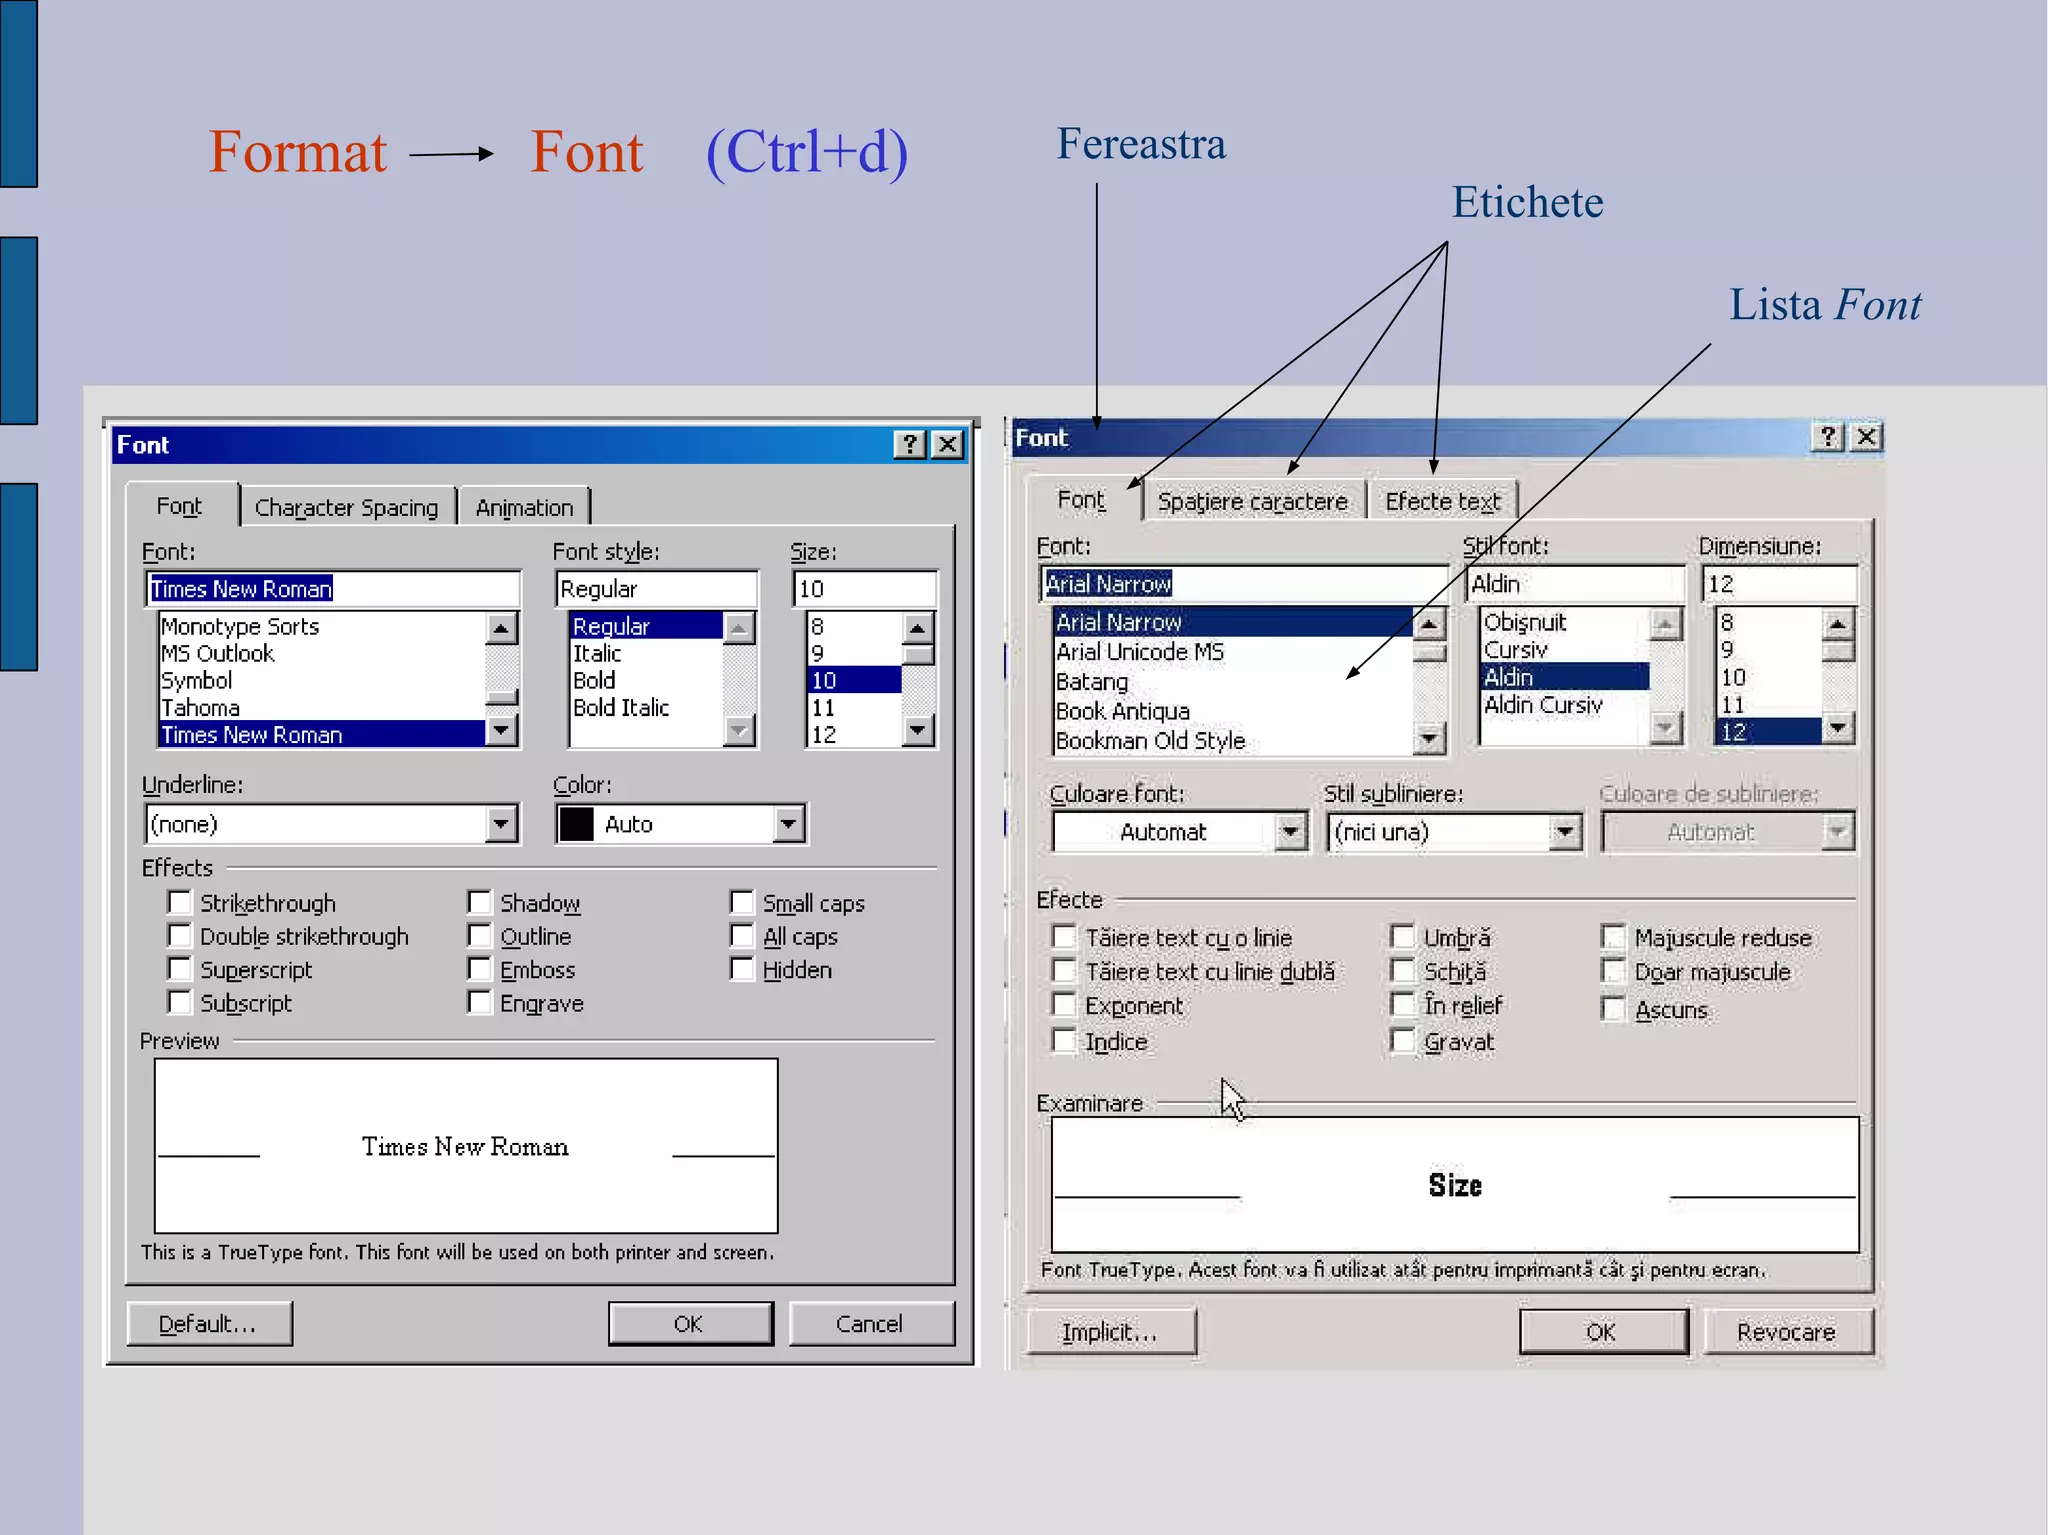
Task: Check the Emboss option
Action: [479, 968]
